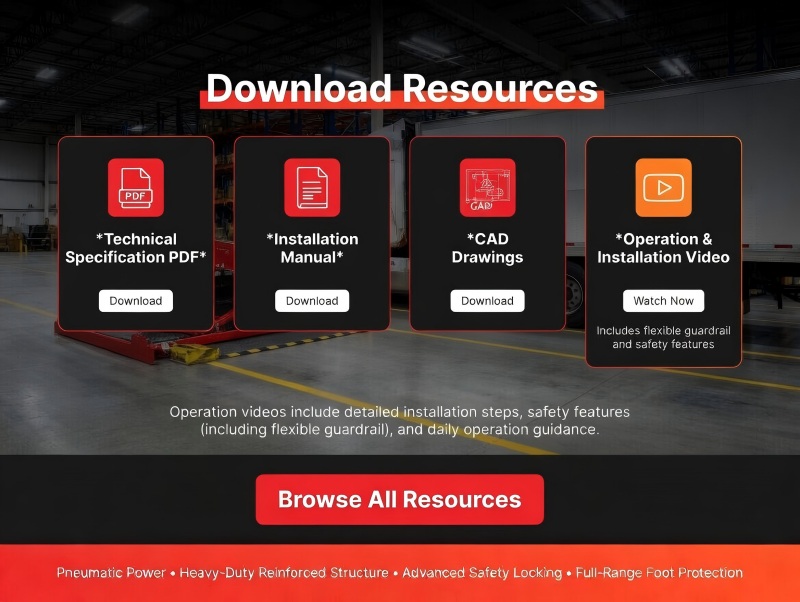Select Pneumatic Power in the footer banner
Viewport: 800px width, 602px height.
click(110, 573)
